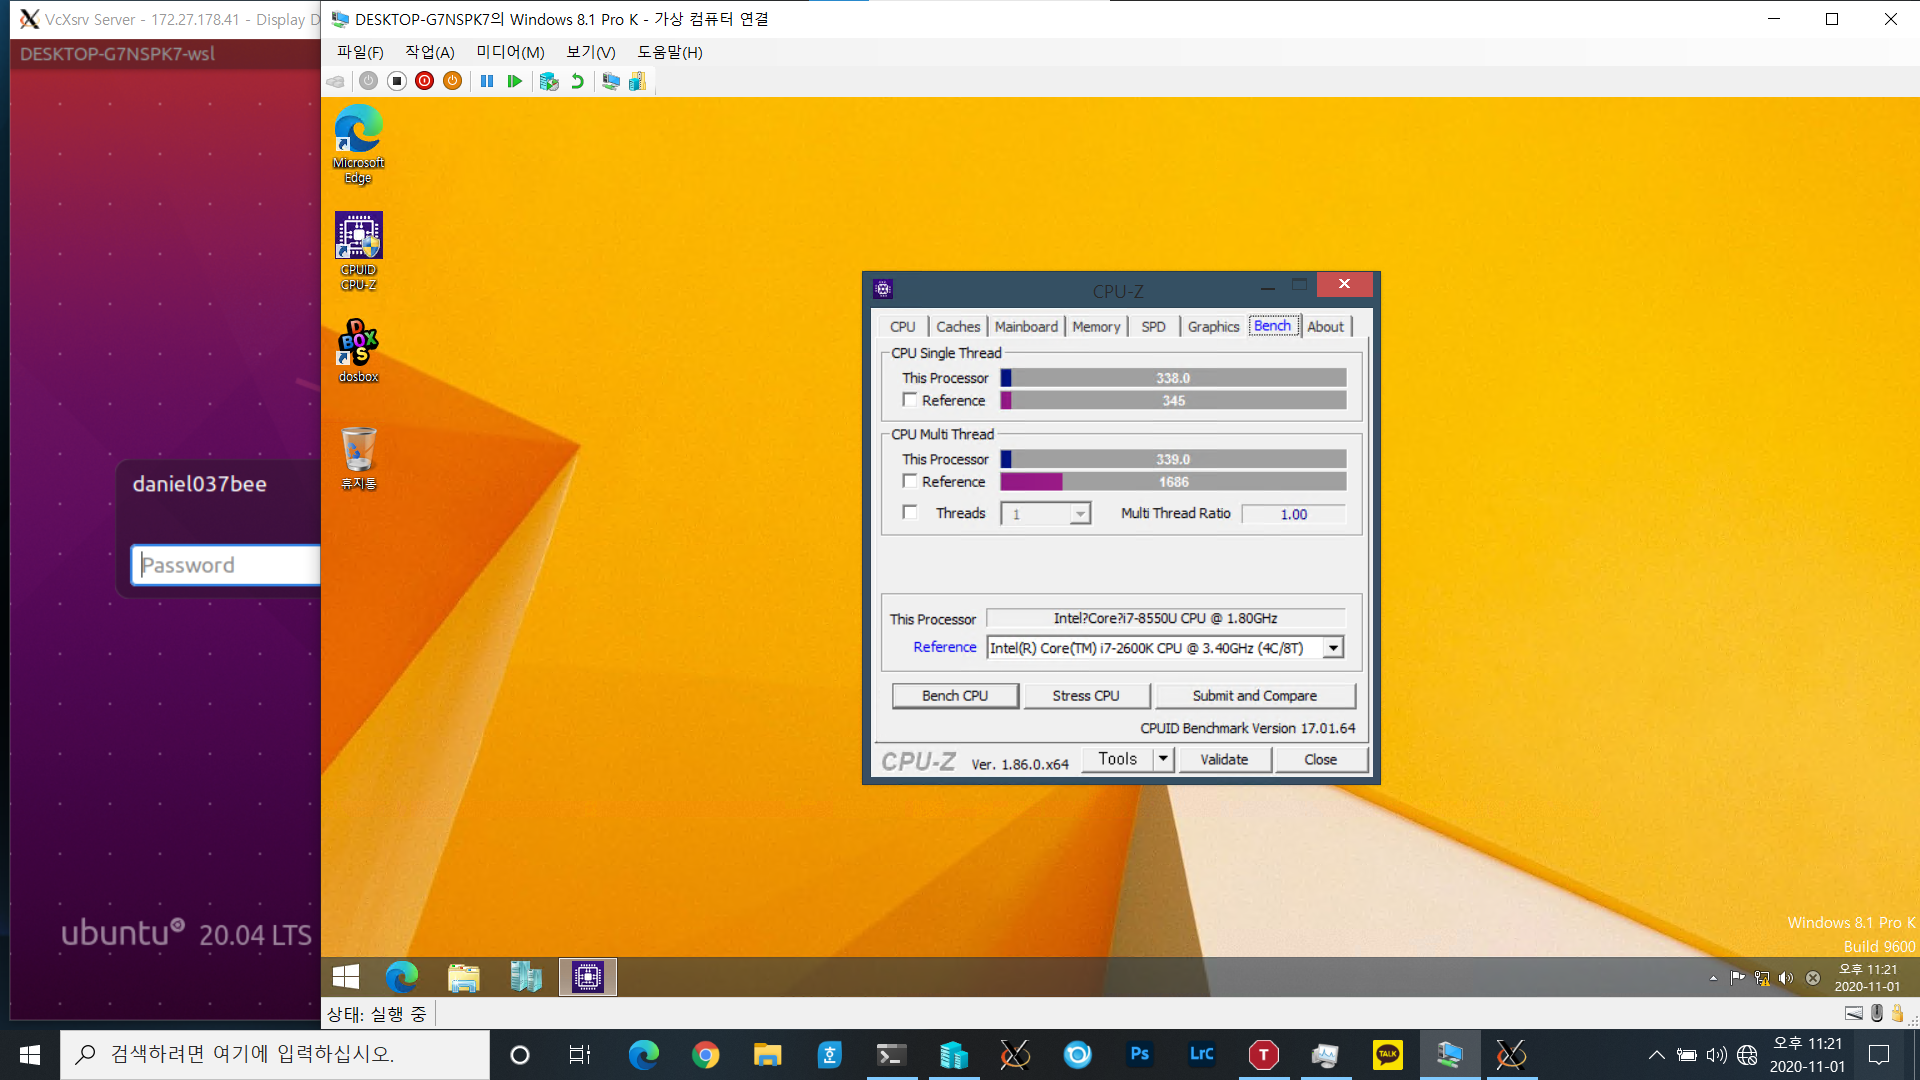Screen dimensions: 1920x1080
Task: Open the Threads count dropdown
Action: (x=1079, y=514)
